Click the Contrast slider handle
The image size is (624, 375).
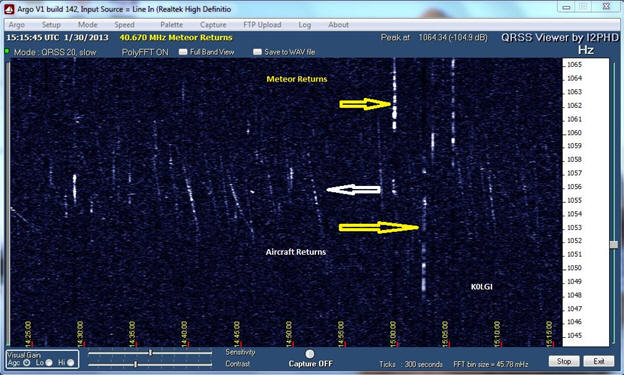136,364
